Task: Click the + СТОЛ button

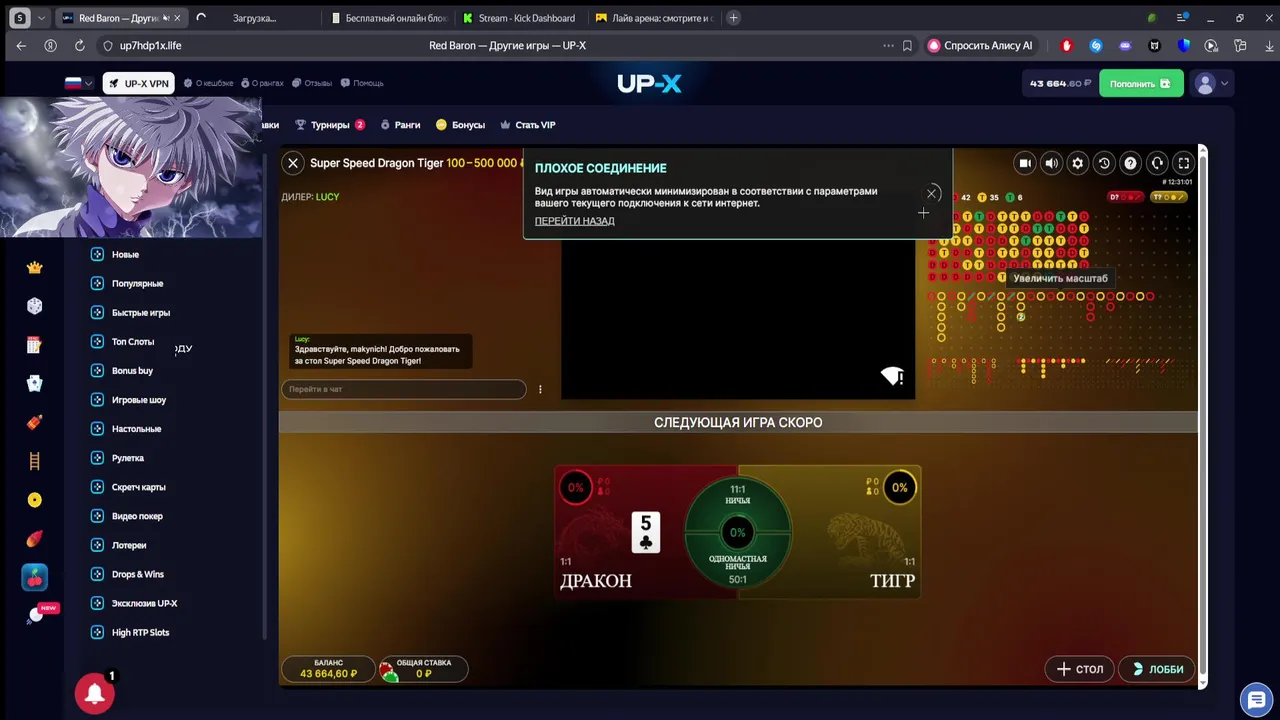Action: click(1080, 669)
